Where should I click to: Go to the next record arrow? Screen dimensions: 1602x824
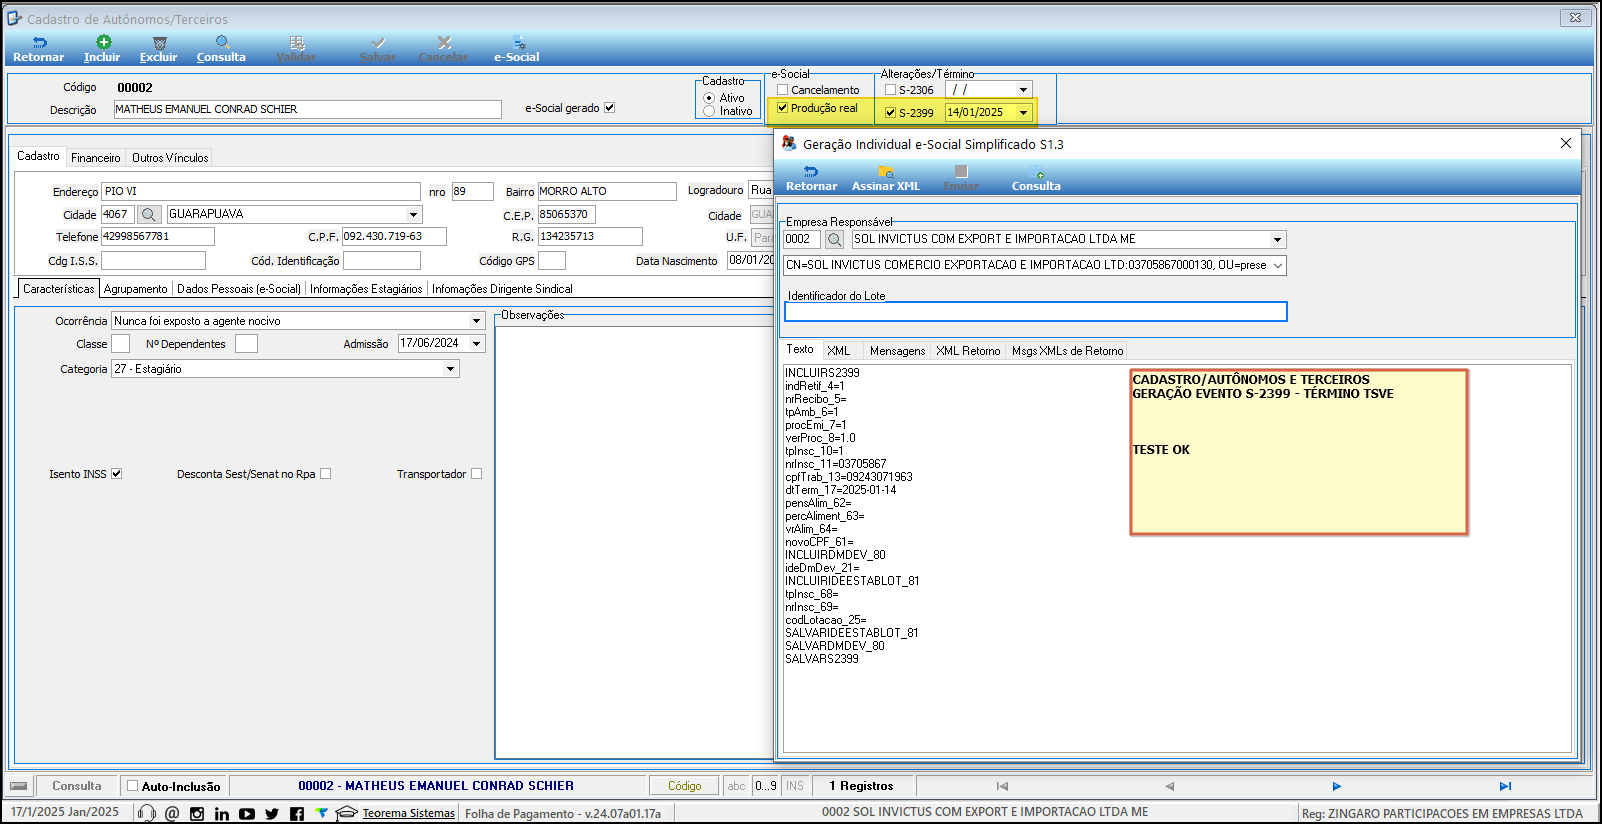[1336, 786]
